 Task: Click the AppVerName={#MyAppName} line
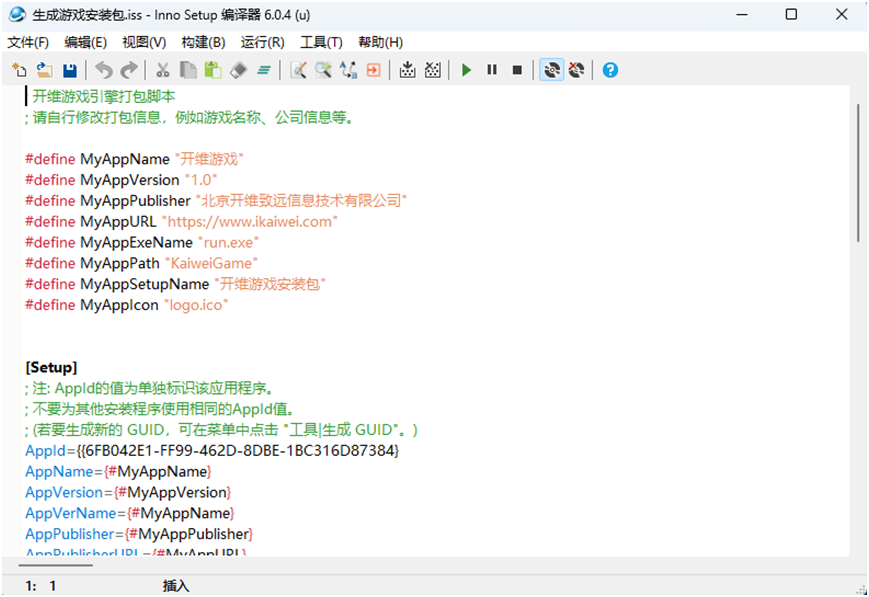(x=130, y=513)
